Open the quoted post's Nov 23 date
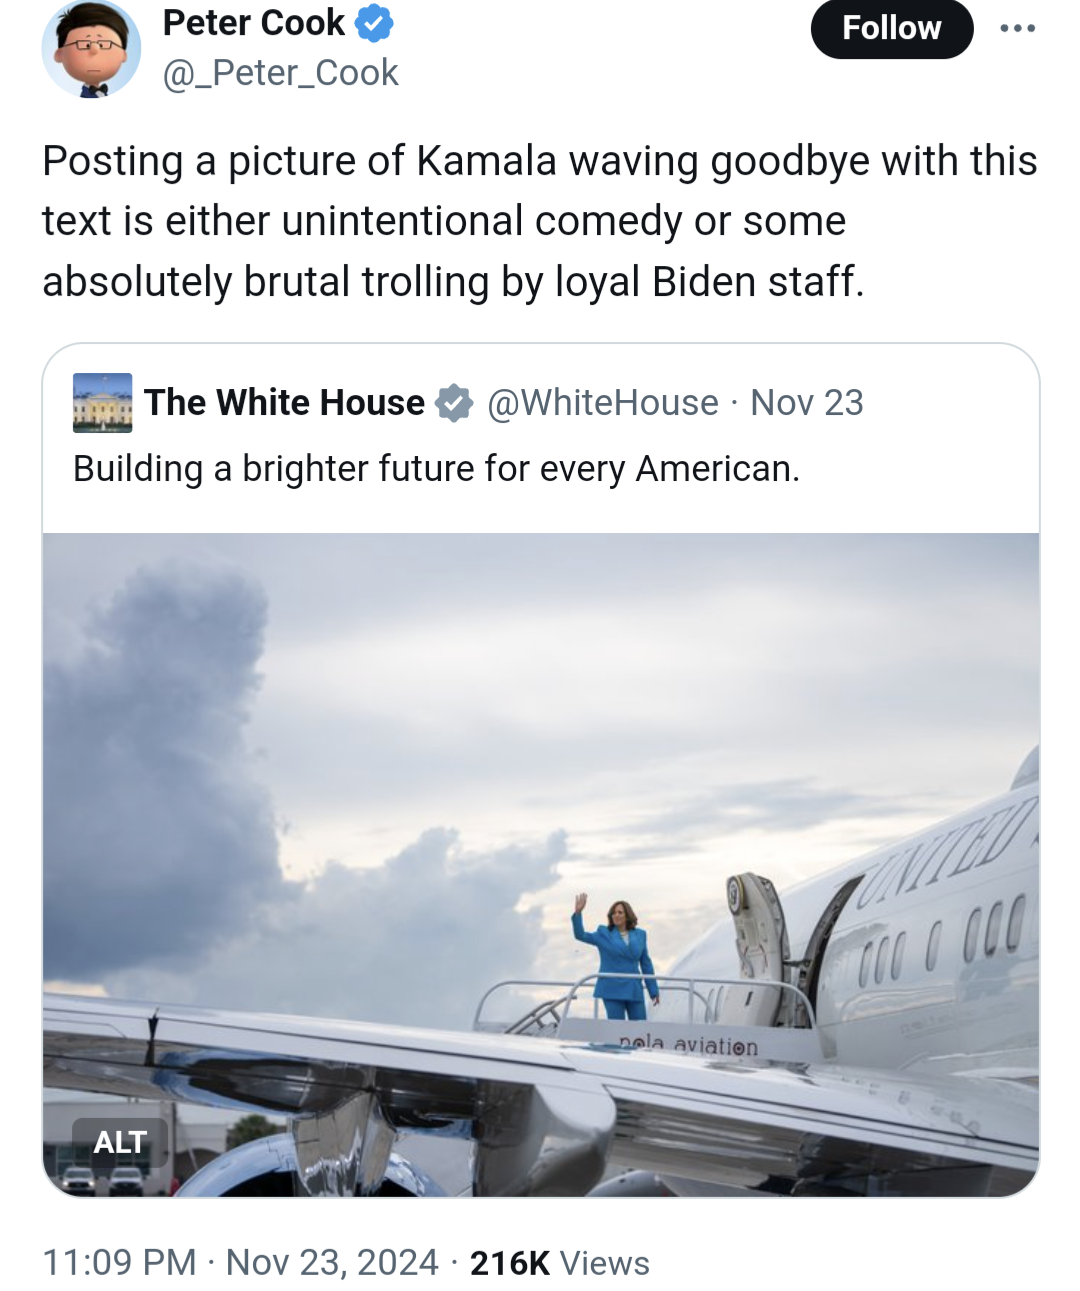The image size is (1080, 1291). (x=807, y=403)
